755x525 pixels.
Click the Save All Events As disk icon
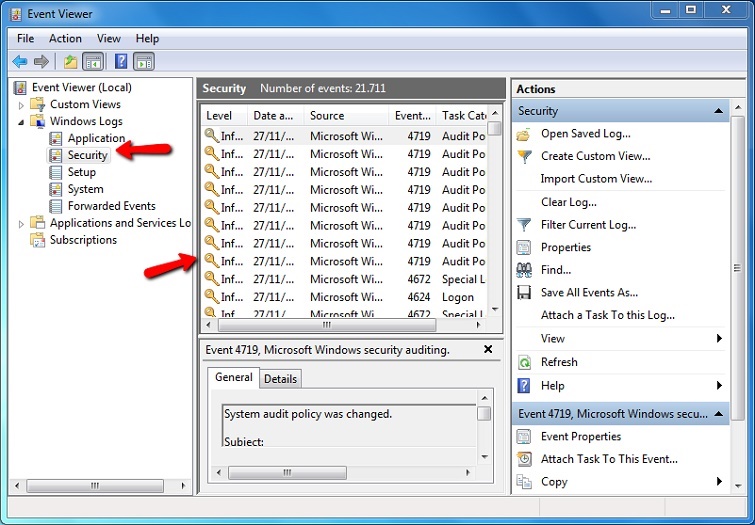click(524, 293)
